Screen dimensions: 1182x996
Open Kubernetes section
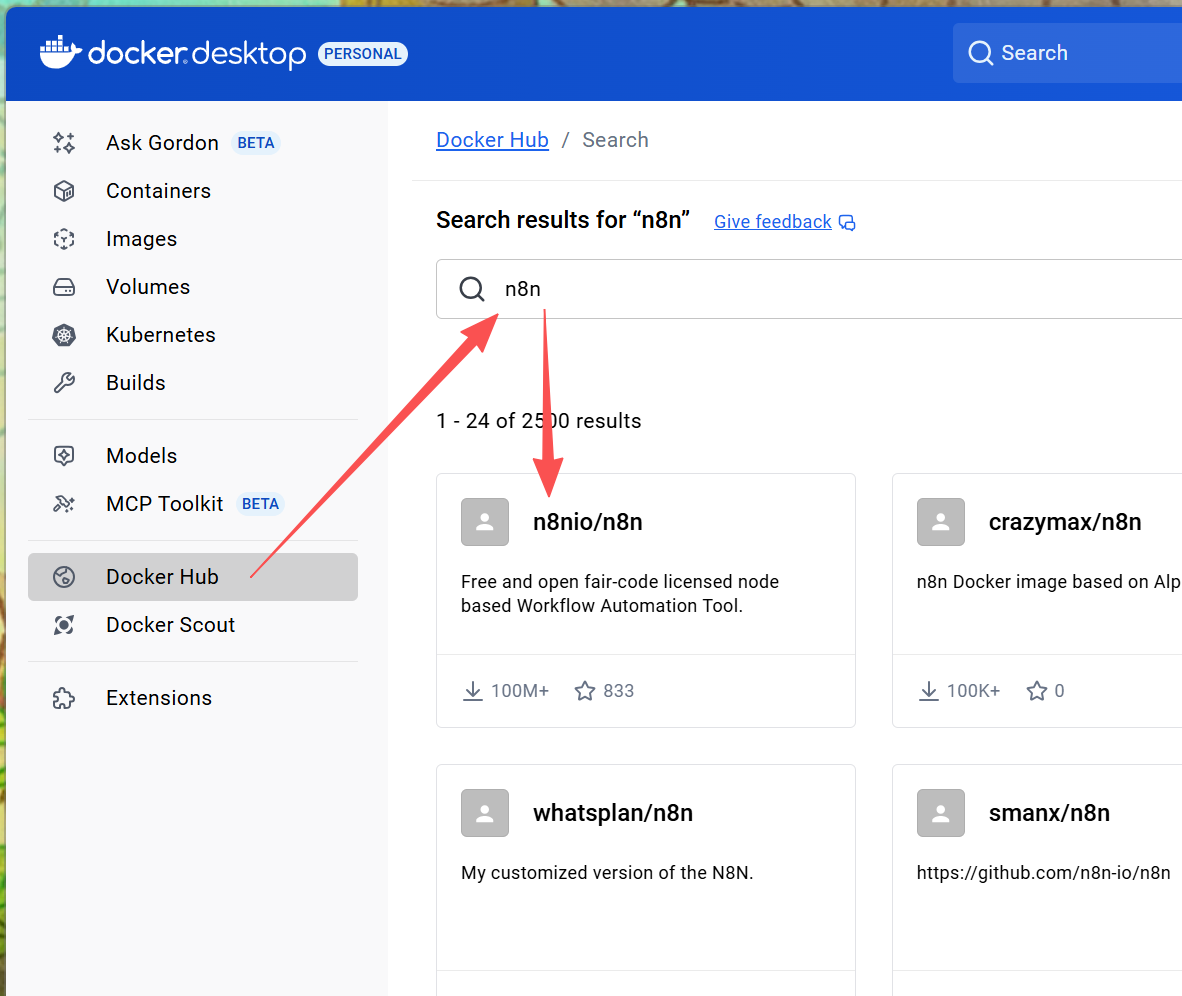click(x=193, y=335)
